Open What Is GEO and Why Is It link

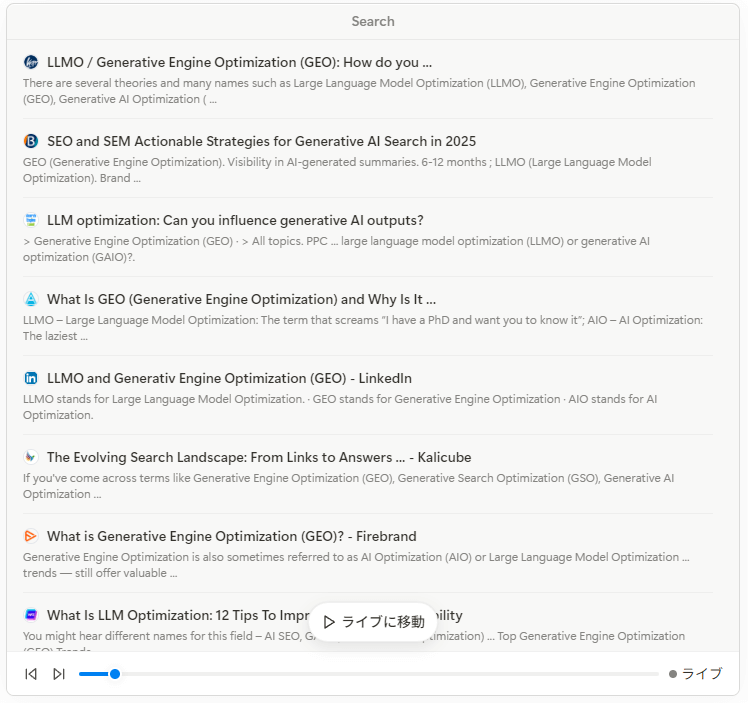point(241,299)
